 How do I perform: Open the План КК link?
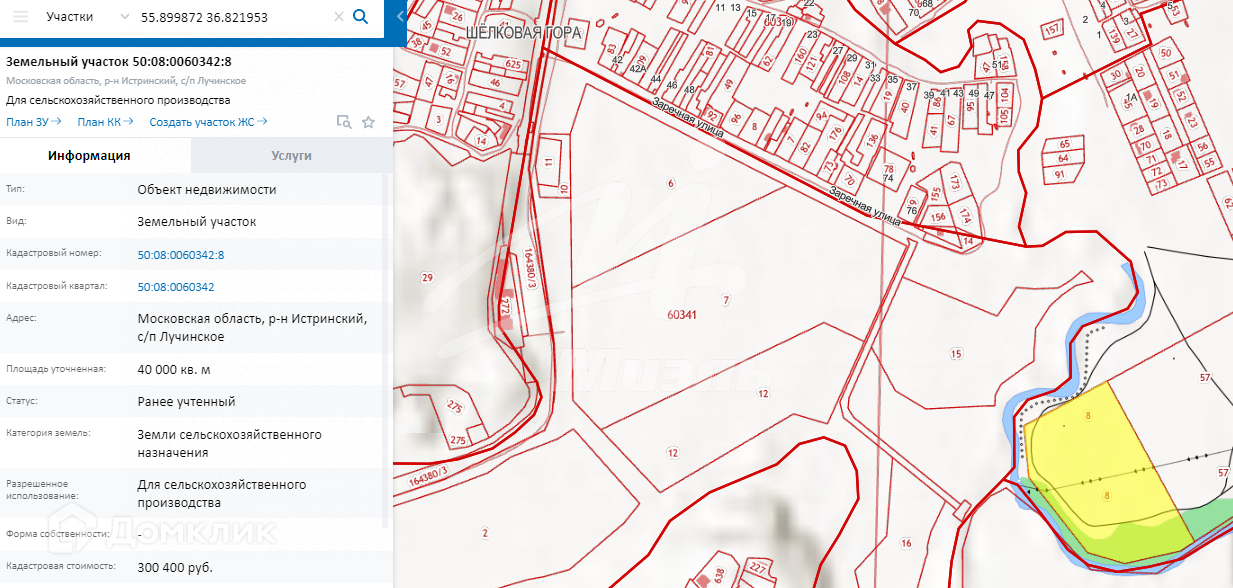(105, 122)
